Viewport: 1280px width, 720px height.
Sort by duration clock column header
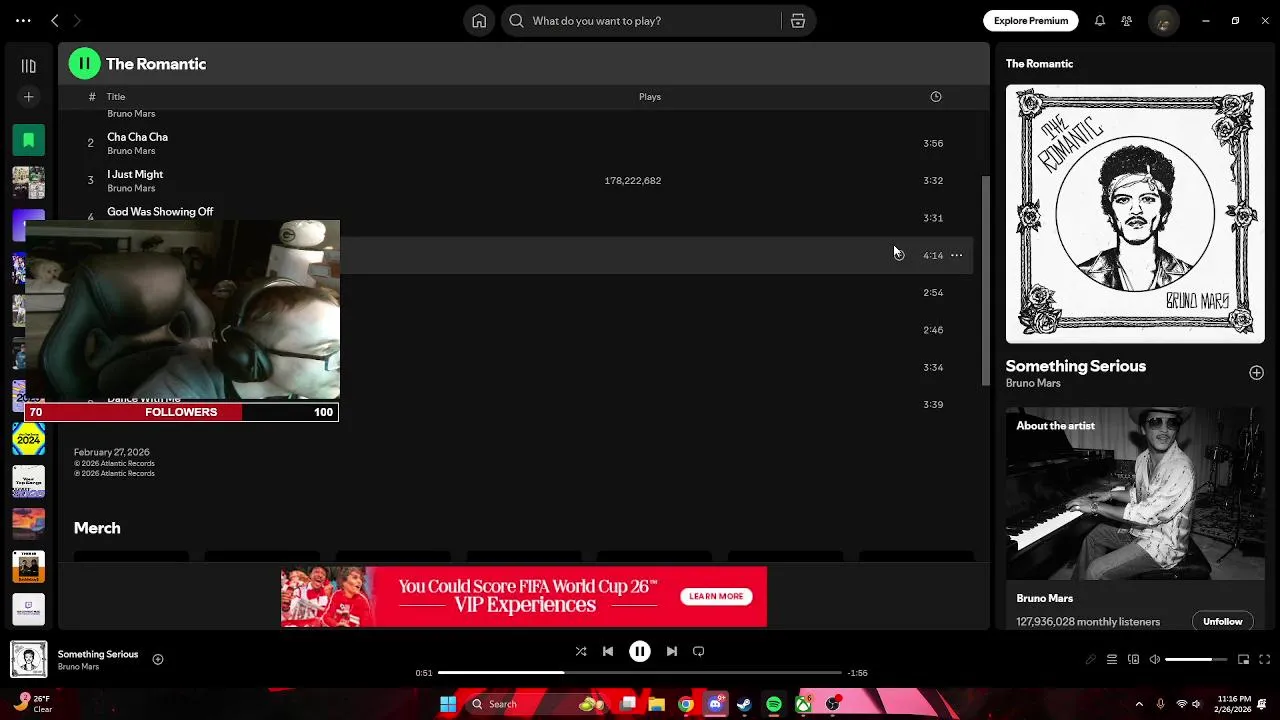pos(936,97)
